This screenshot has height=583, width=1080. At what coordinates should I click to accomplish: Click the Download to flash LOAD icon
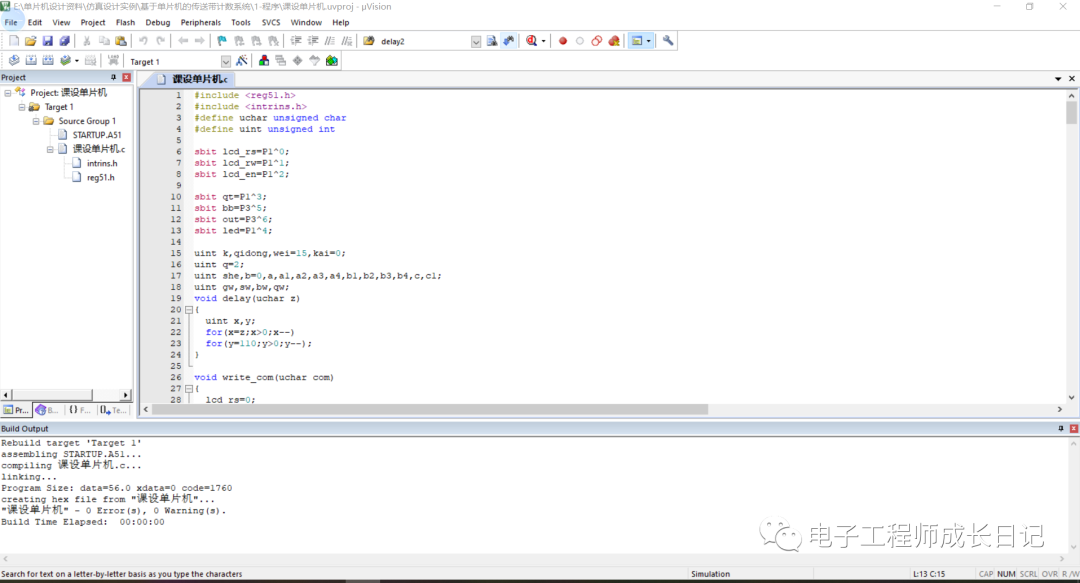tap(111, 61)
